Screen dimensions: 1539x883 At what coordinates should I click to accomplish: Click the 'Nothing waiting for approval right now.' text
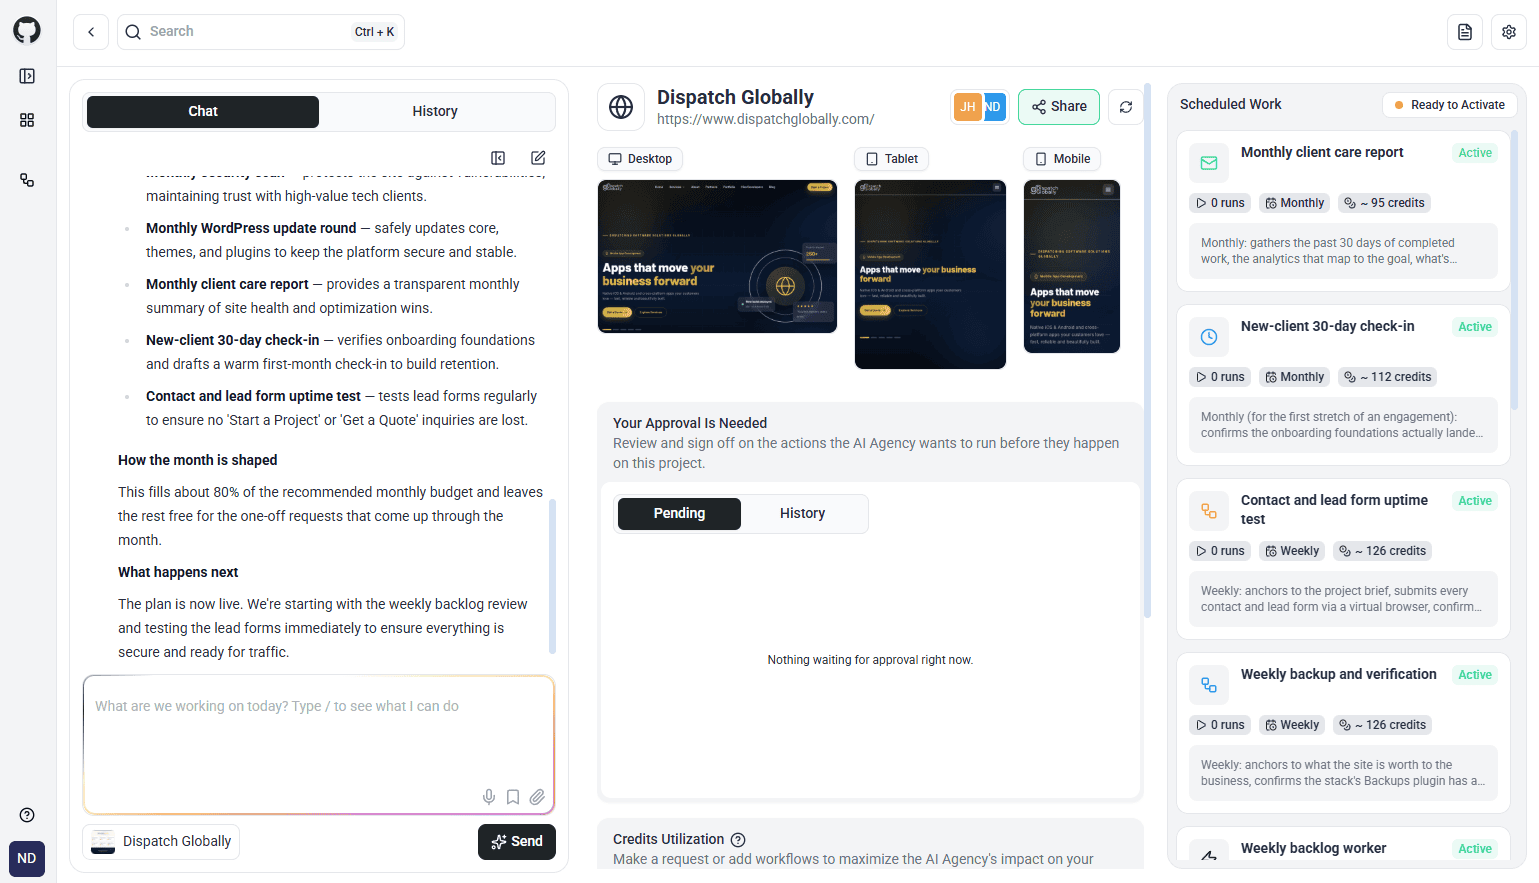[870, 660]
